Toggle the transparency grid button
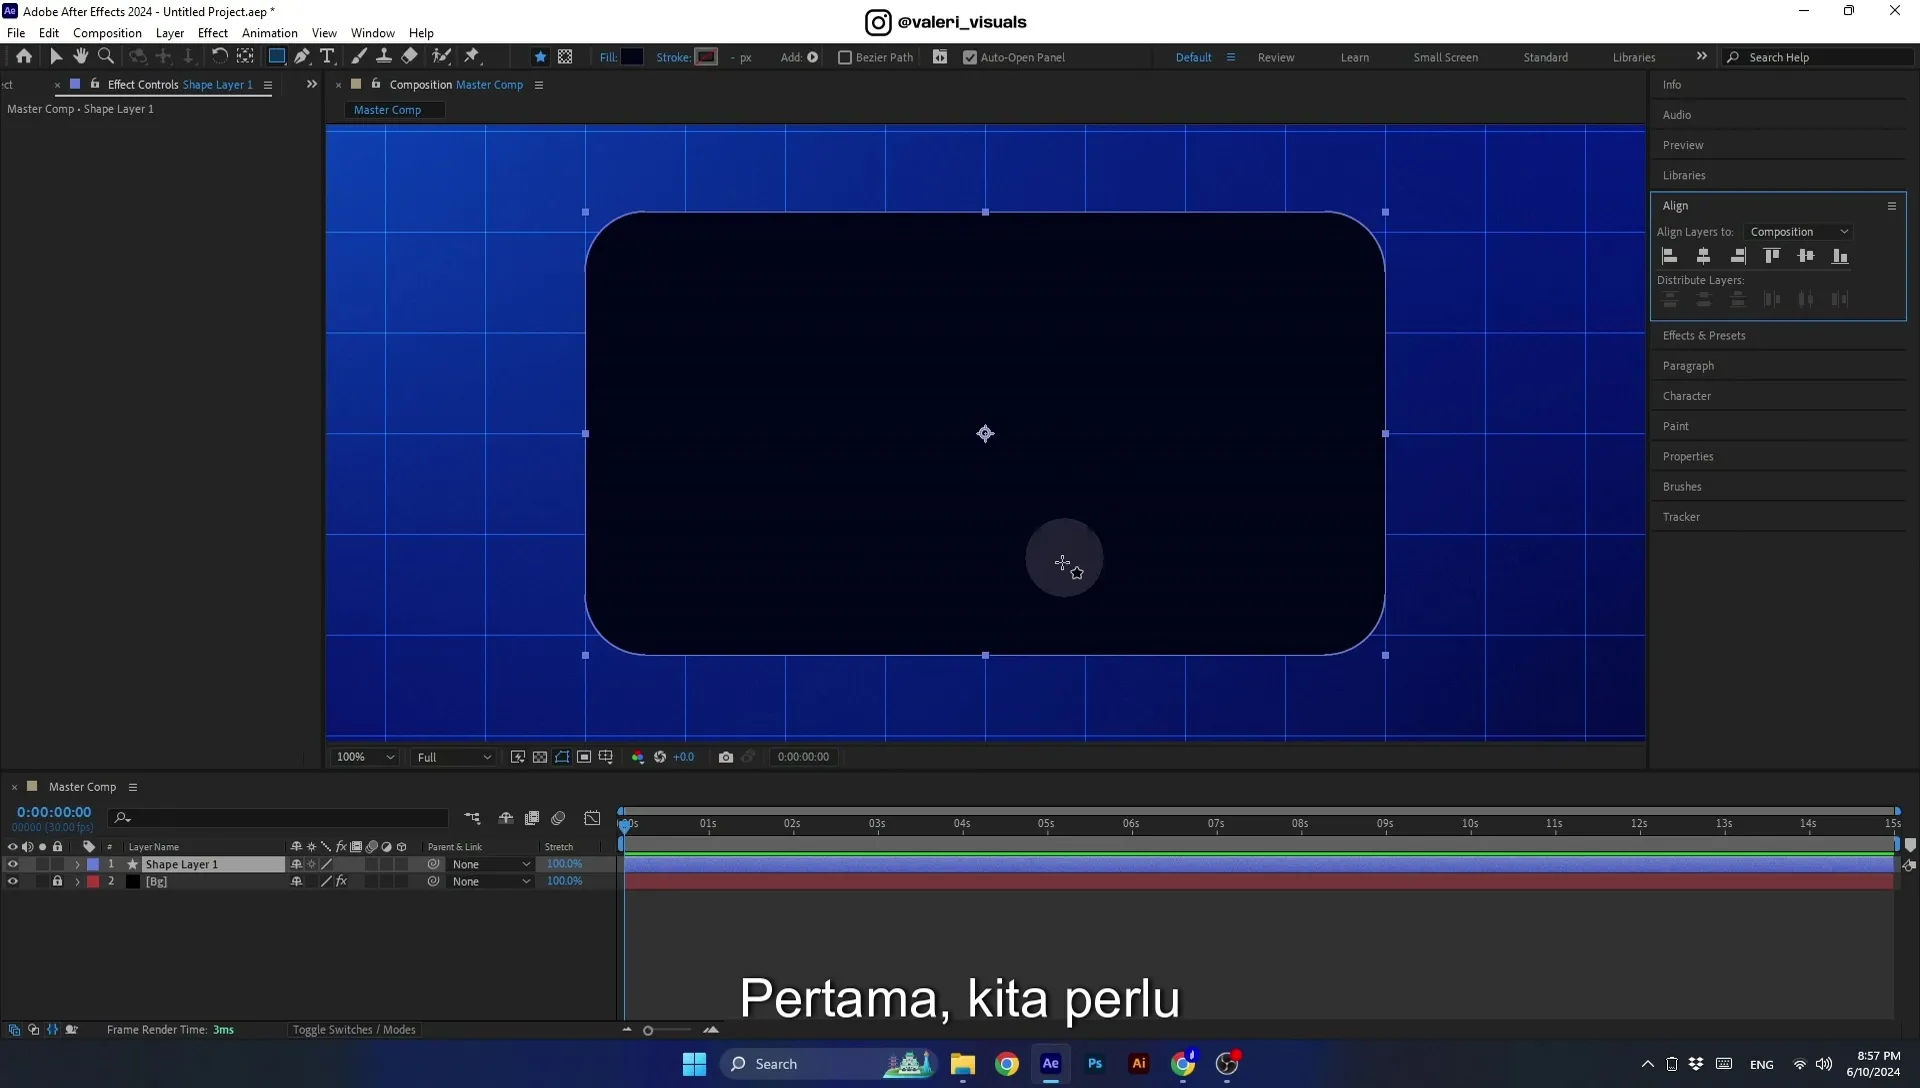This screenshot has height=1088, width=1920. click(540, 757)
